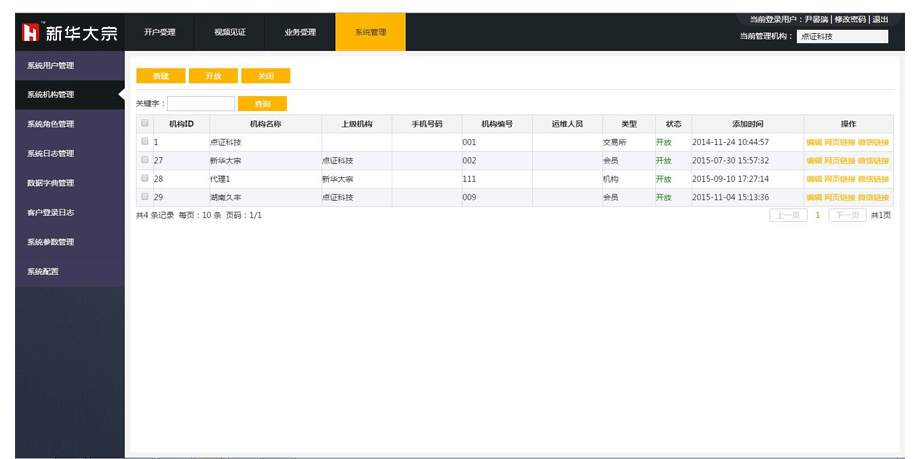Click the 修改密码 link
Image resolution: width=918 pixels, height=459 pixels.
click(x=850, y=19)
